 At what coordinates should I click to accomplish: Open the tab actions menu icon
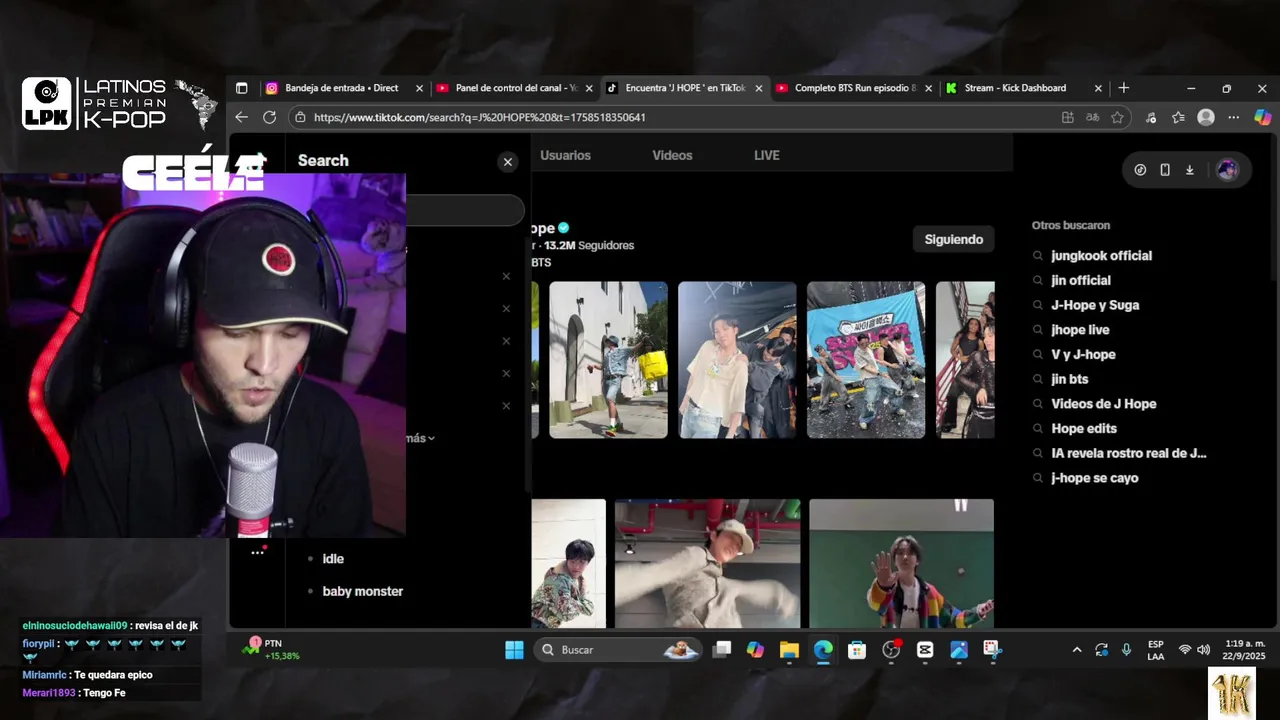[241, 88]
